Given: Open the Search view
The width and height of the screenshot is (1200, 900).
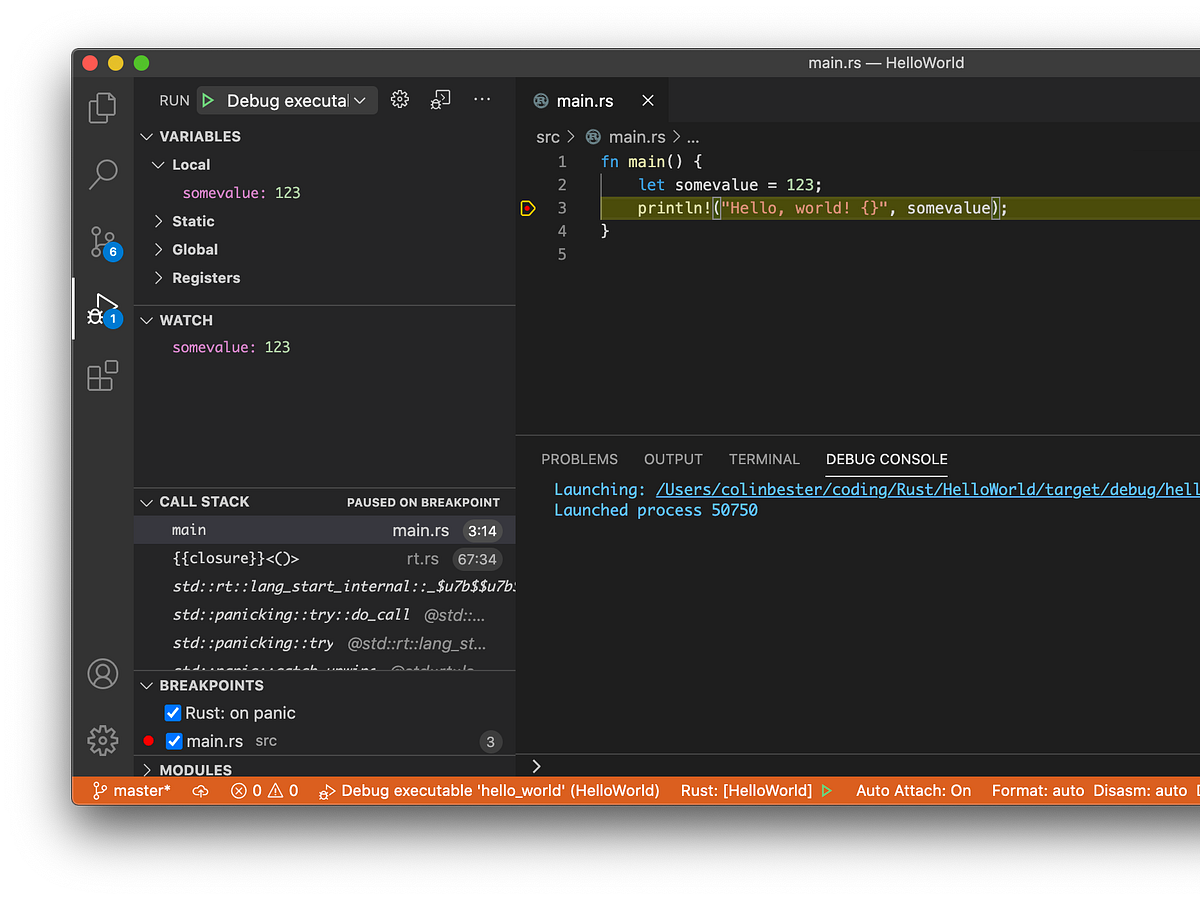Looking at the screenshot, I should [102, 174].
